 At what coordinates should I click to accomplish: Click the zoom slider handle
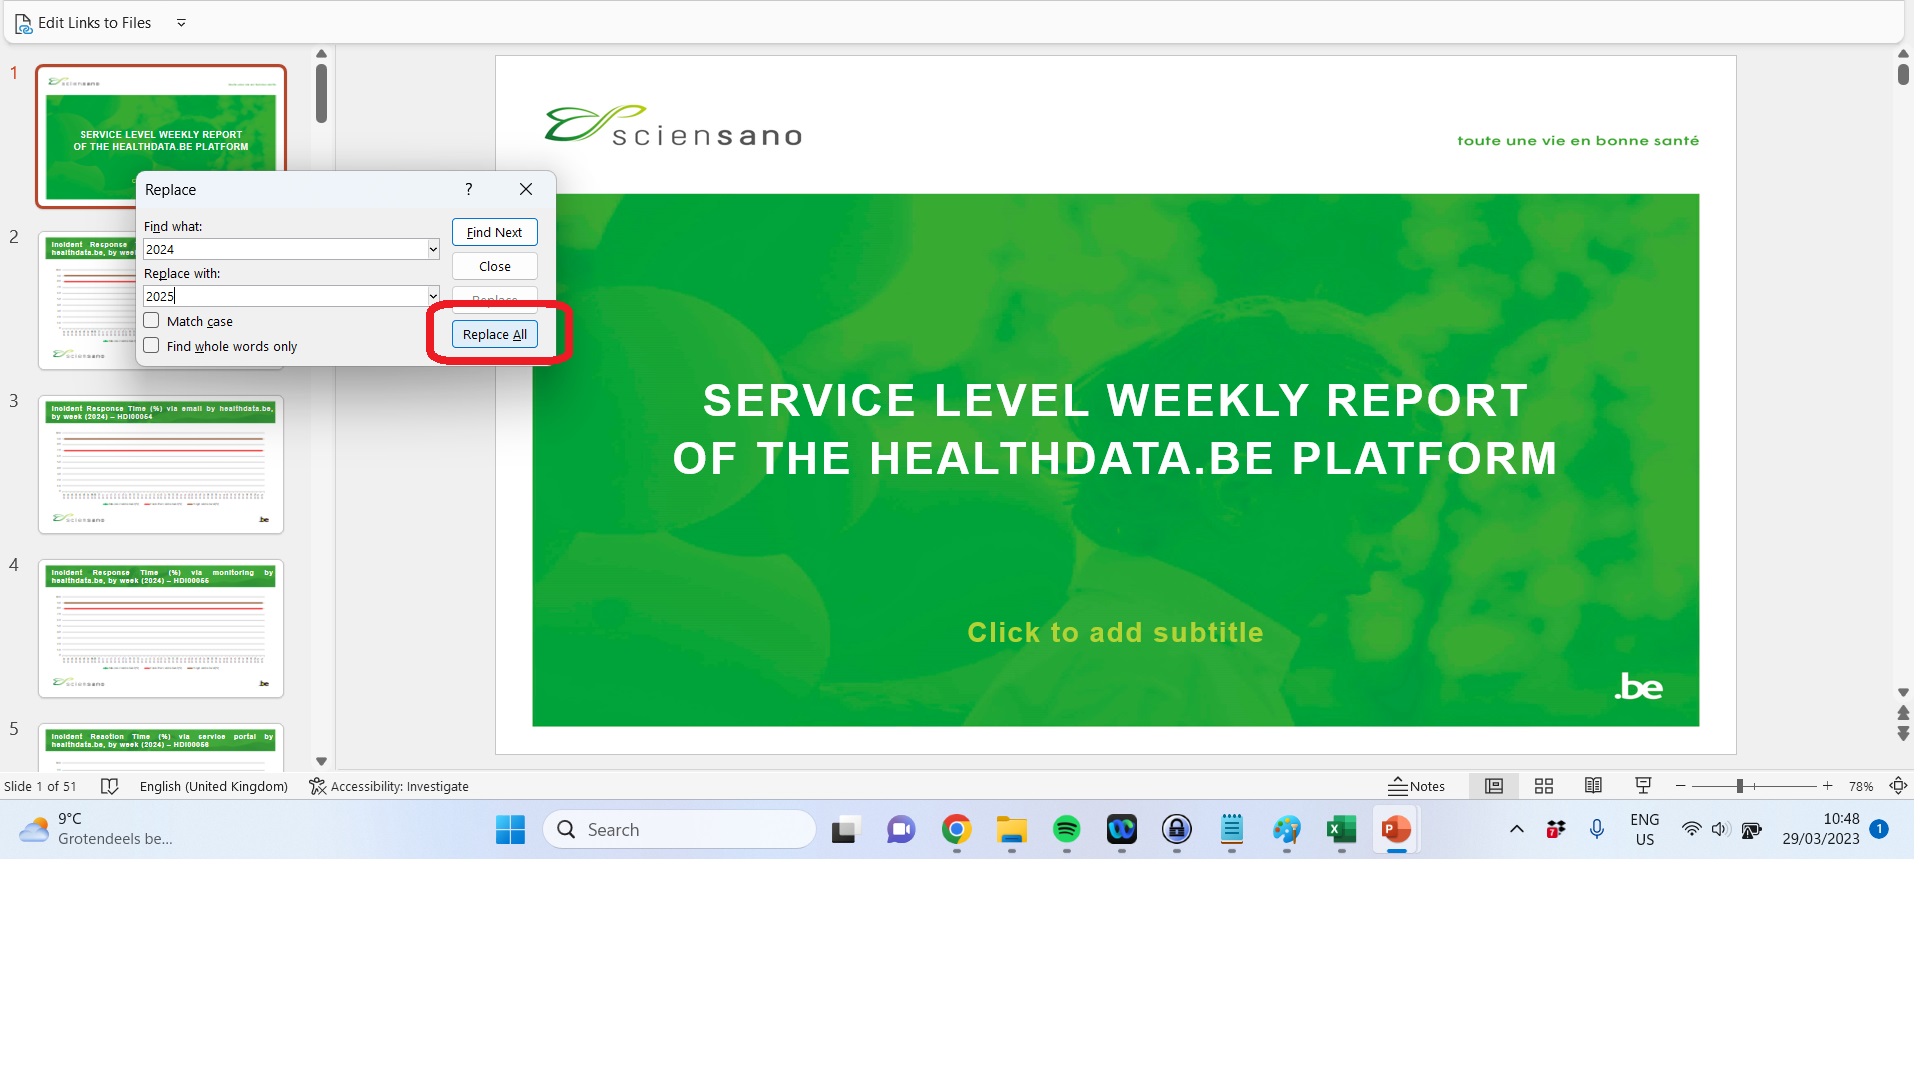(x=1740, y=786)
